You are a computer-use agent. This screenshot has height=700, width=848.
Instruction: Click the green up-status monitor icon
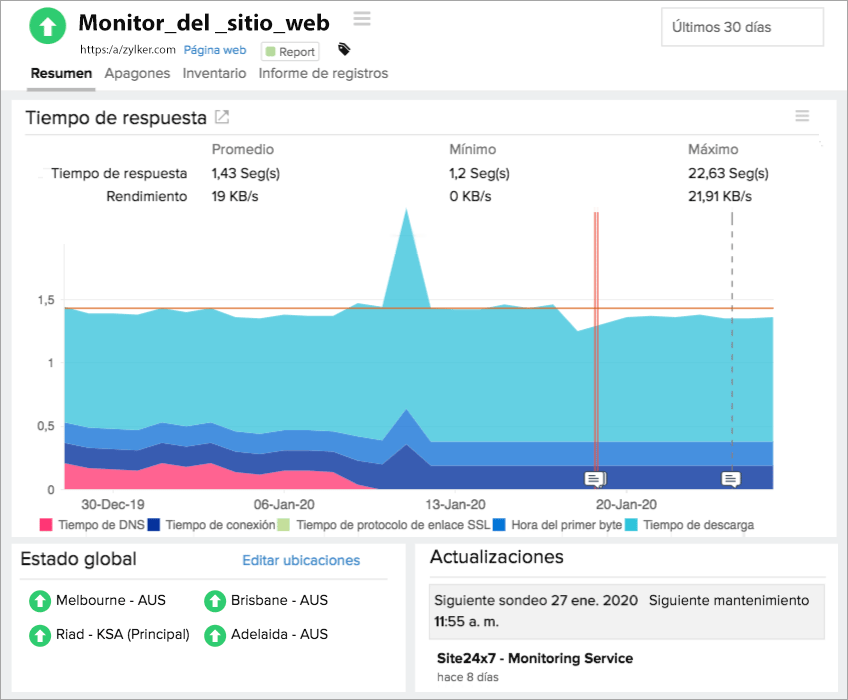(48, 25)
